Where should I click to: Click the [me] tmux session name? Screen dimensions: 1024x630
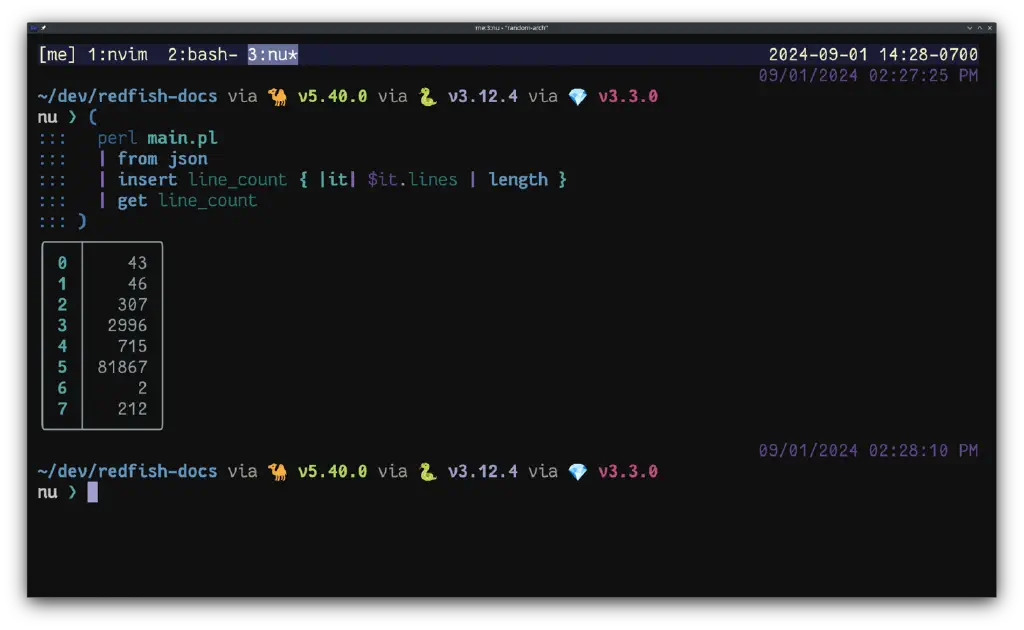pos(57,55)
